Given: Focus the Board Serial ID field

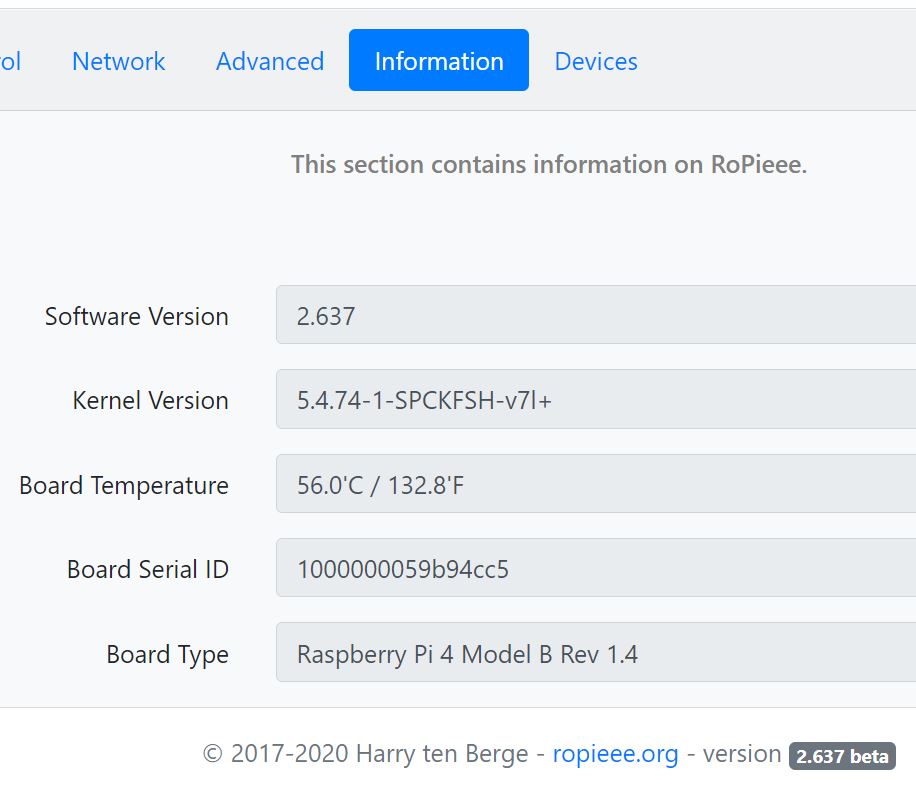Looking at the screenshot, I should [596, 568].
